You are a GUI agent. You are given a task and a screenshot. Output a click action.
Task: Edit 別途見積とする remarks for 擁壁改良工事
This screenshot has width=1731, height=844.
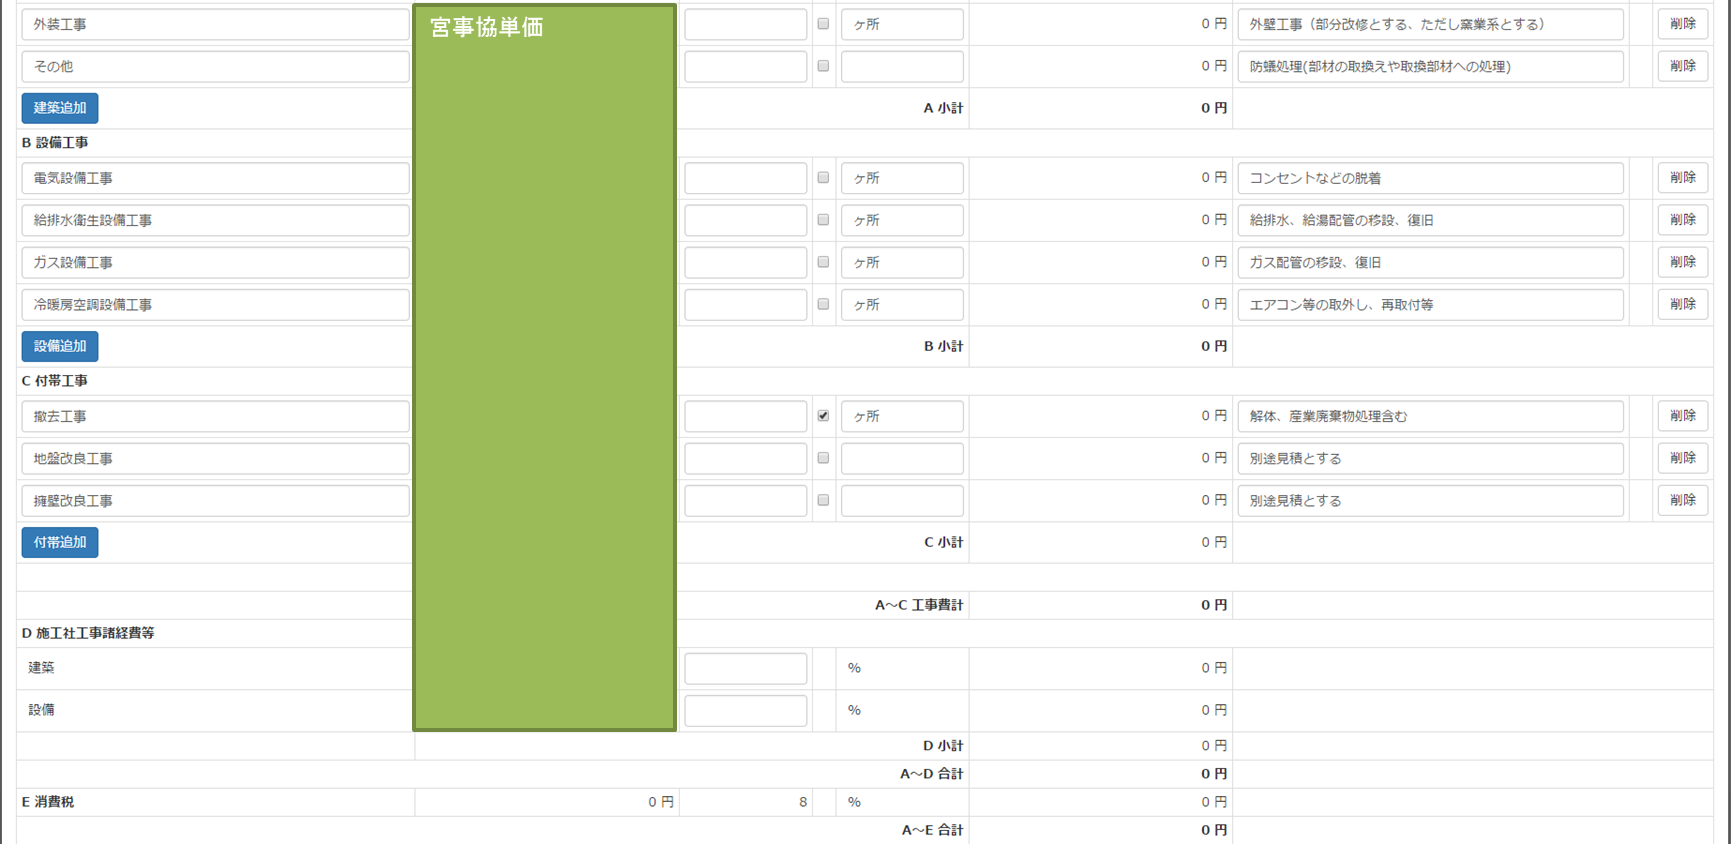point(1430,500)
